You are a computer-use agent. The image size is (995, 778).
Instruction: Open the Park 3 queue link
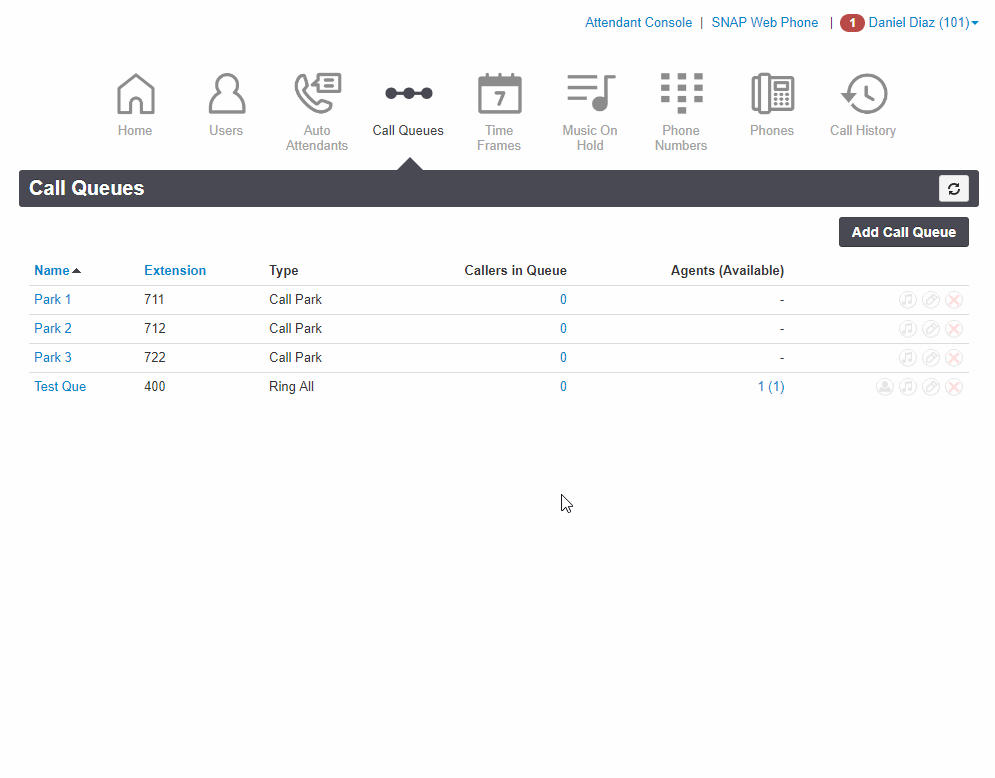pyautogui.click(x=53, y=358)
